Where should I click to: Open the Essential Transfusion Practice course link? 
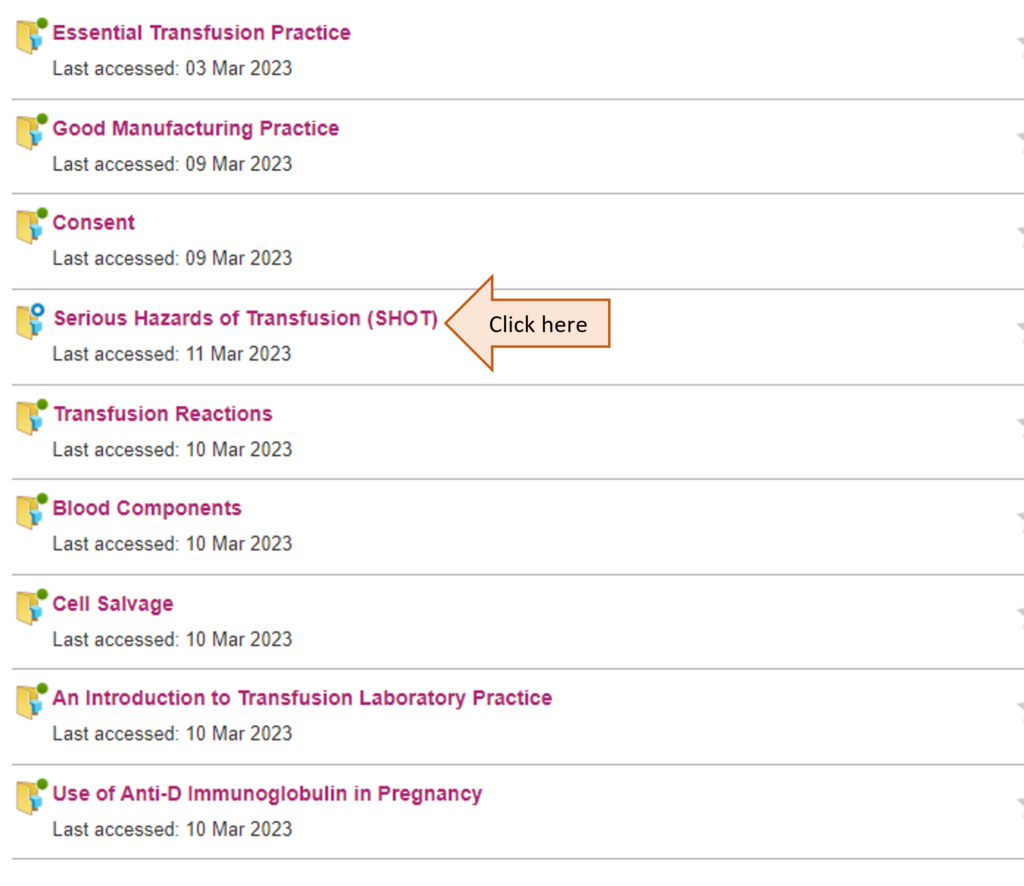(x=201, y=33)
